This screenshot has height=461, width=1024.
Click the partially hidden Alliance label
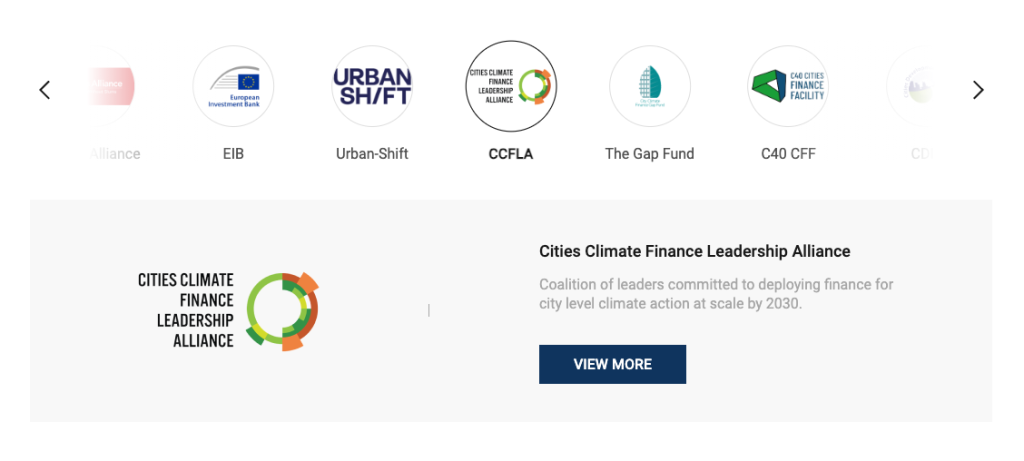click(114, 154)
